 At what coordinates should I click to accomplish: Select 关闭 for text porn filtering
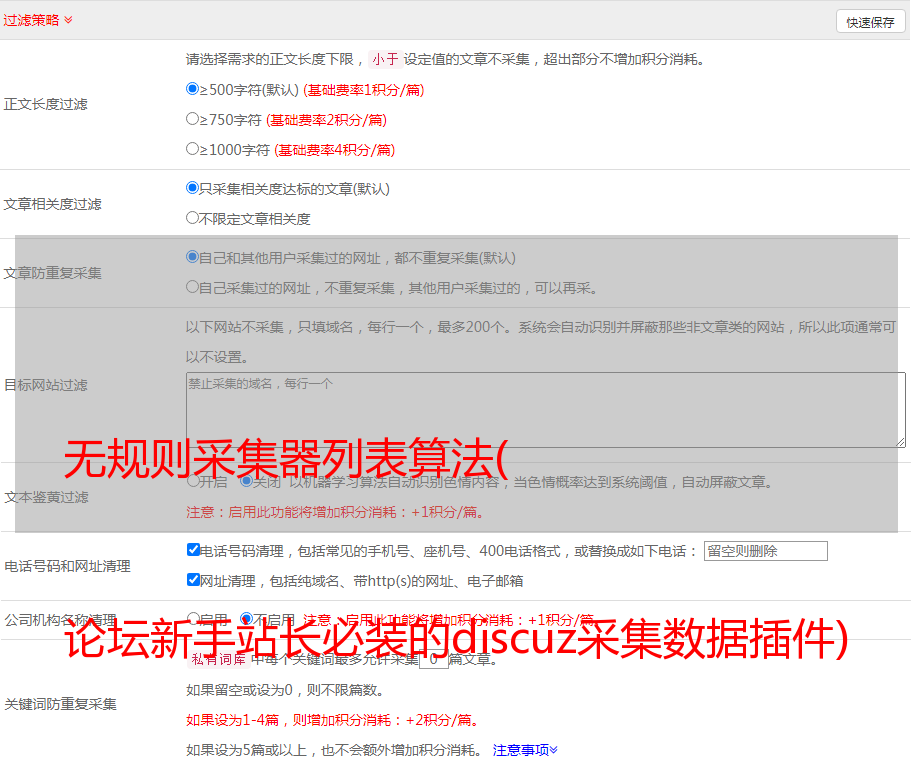coord(246,481)
